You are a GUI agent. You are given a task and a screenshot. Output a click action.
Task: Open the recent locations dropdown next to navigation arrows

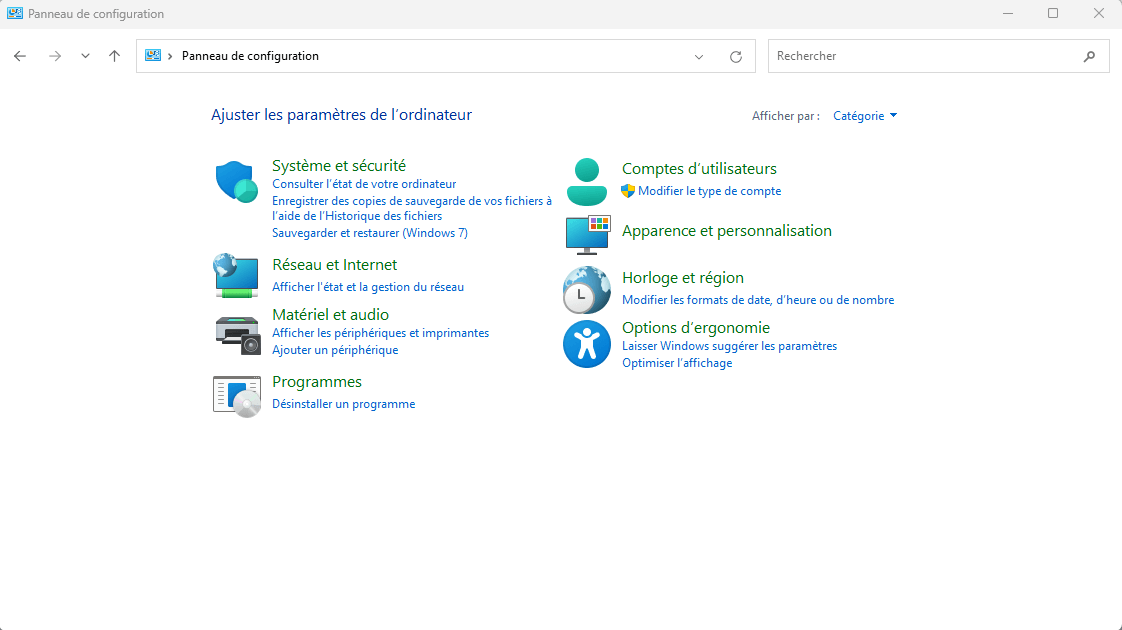85,56
